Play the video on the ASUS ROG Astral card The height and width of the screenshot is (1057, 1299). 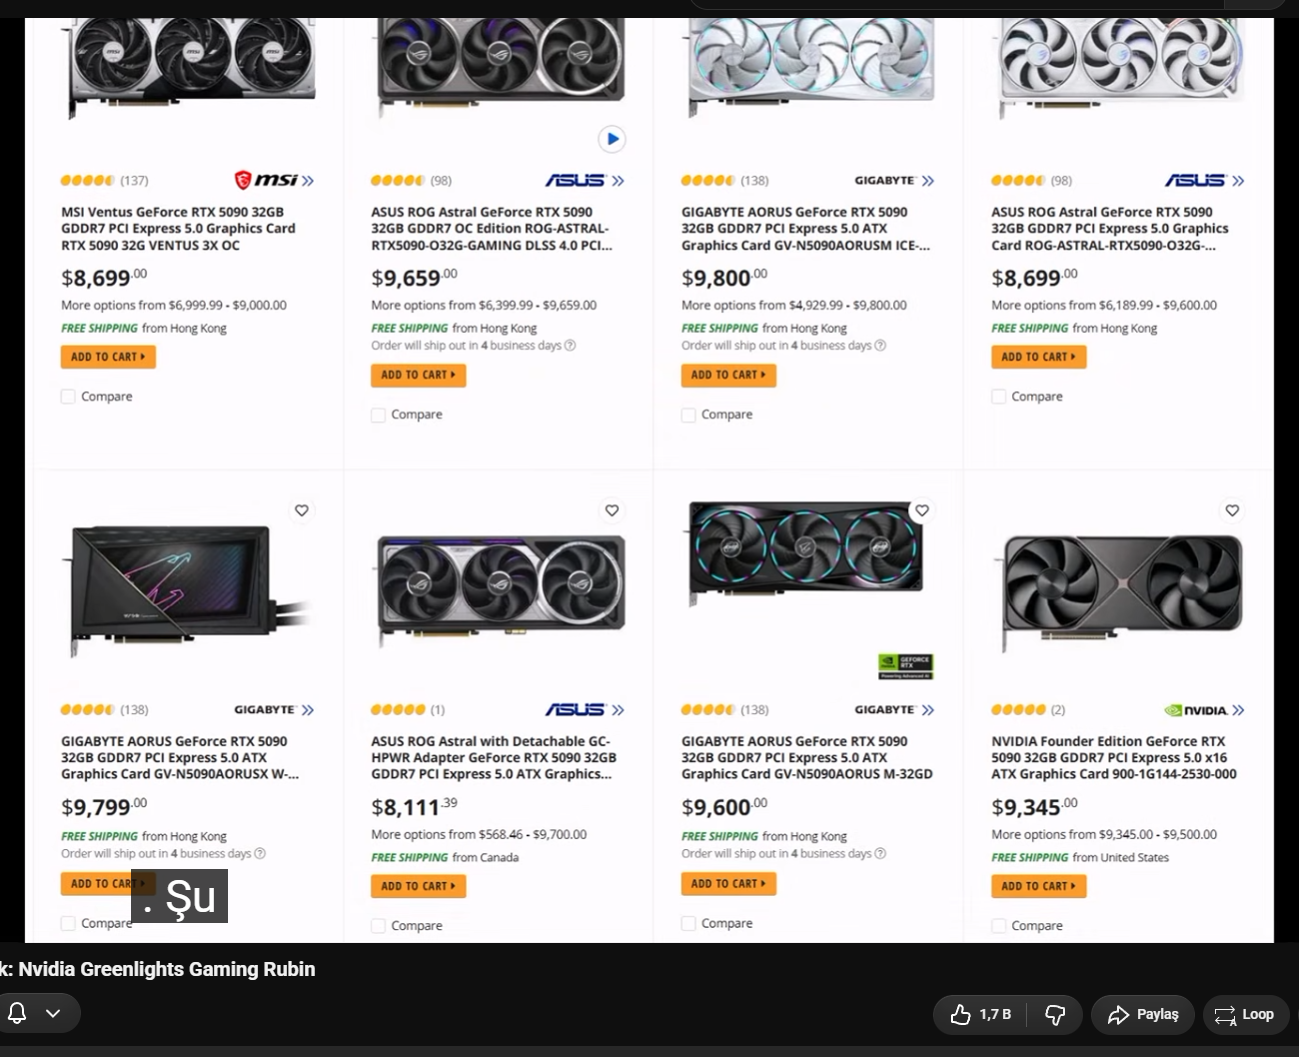click(x=612, y=139)
